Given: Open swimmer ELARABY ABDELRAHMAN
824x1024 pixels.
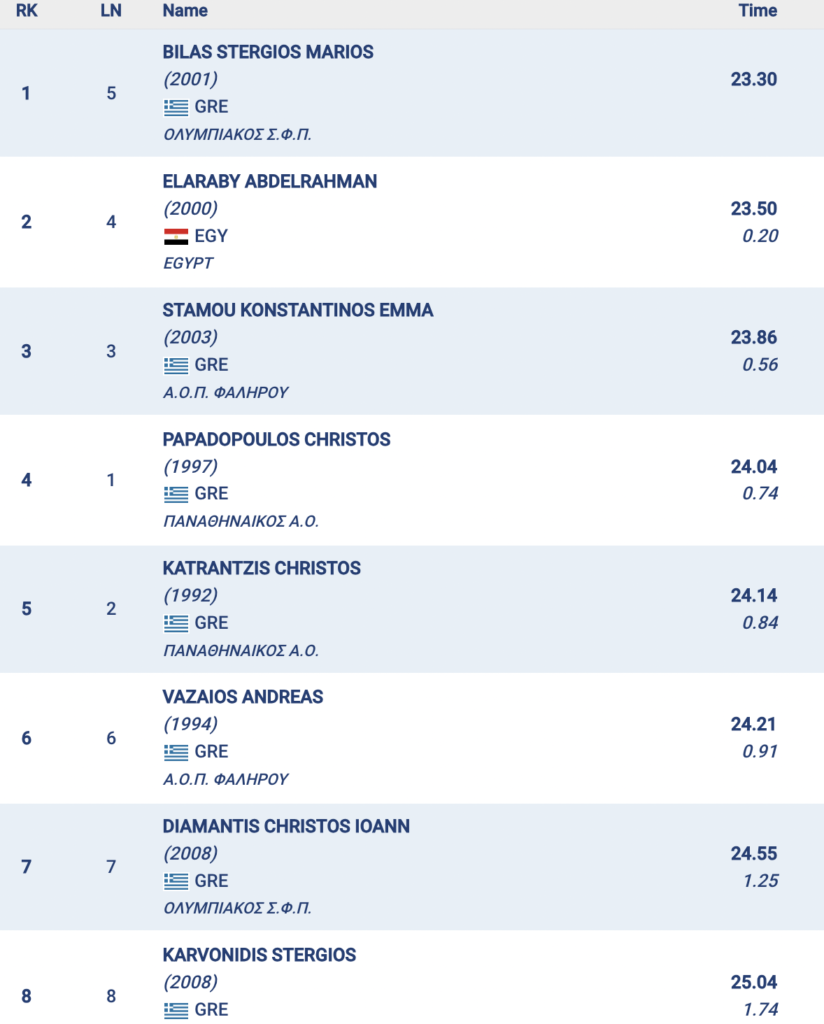Looking at the screenshot, I should (270, 181).
